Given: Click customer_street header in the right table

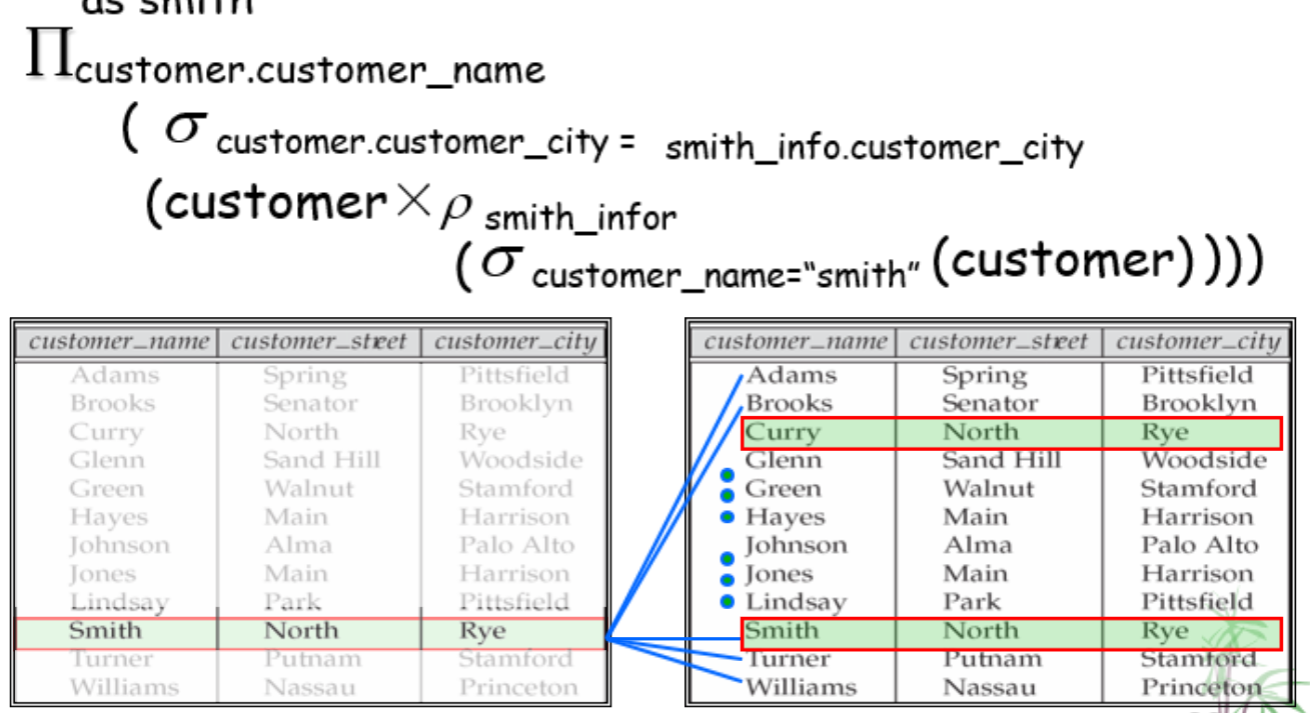Looking at the screenshot, I should pos(999,342).
